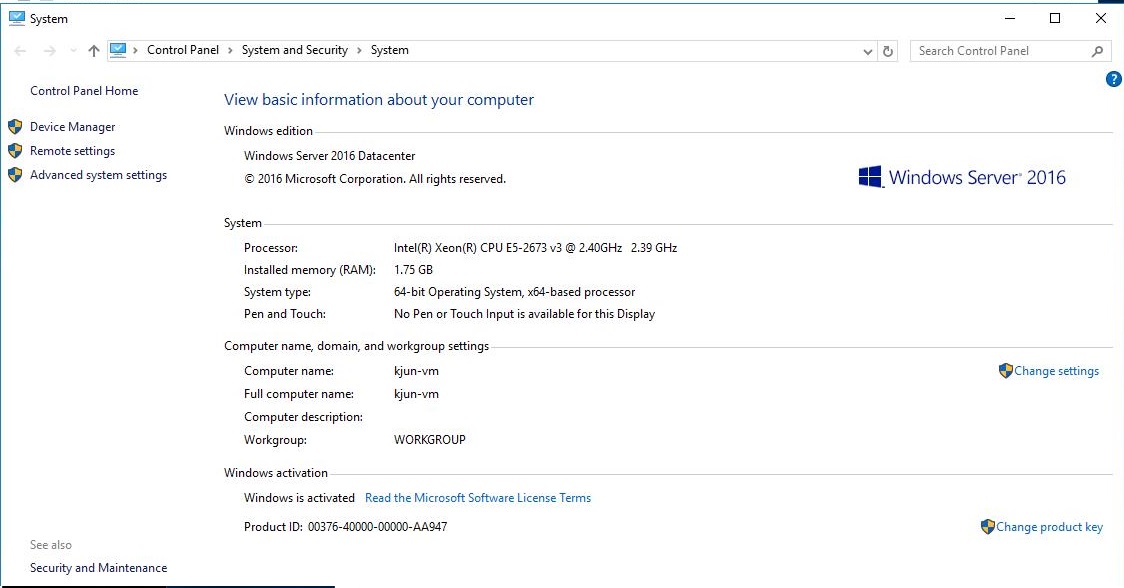Viewport: 1124px width, 588px height.
Task: Go to Control Panel Home
Action: pyautogui.click(x=84, y=91)
